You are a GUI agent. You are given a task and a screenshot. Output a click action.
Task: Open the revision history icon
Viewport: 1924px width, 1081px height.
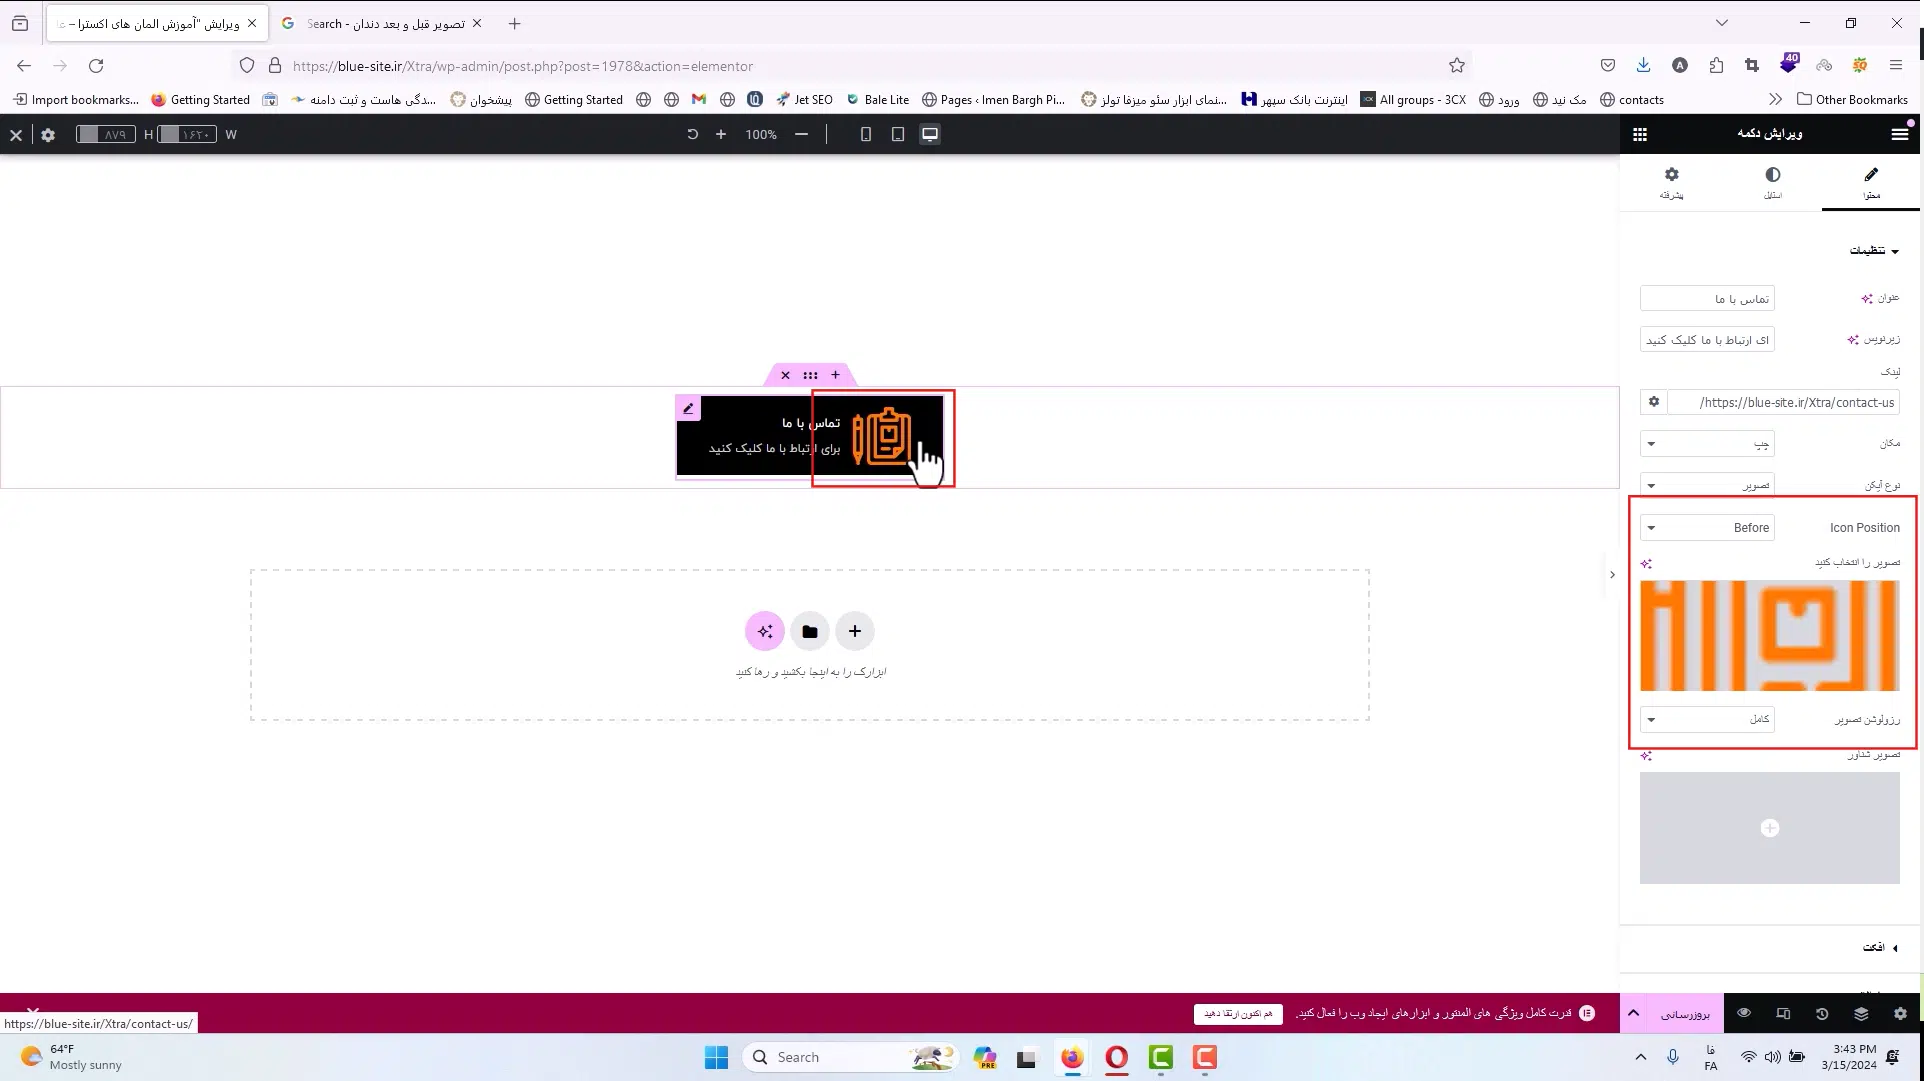(1822, 1014)
